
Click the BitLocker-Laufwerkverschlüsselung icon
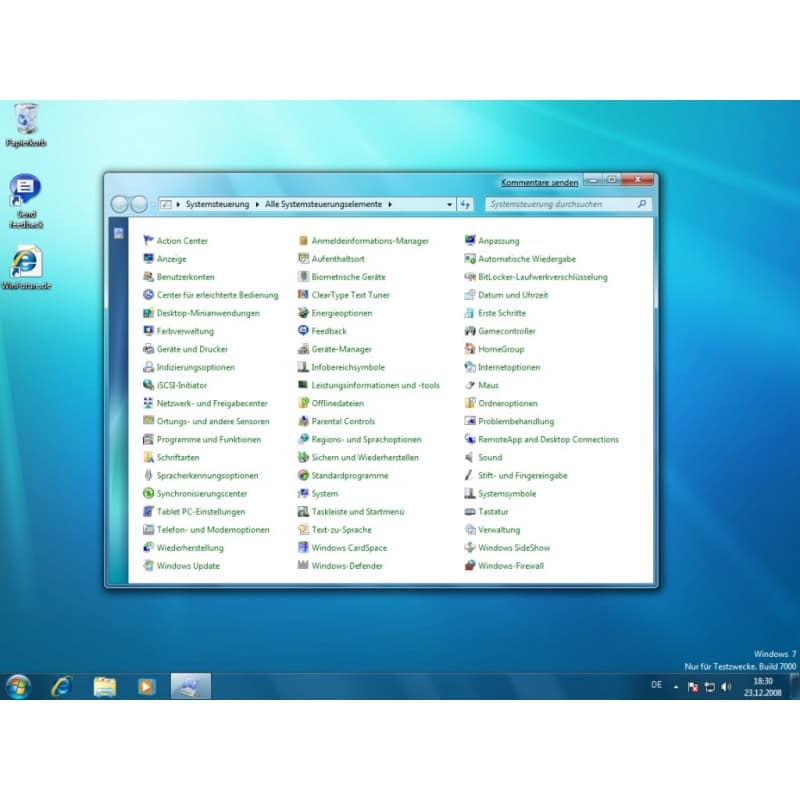(470, 277)
